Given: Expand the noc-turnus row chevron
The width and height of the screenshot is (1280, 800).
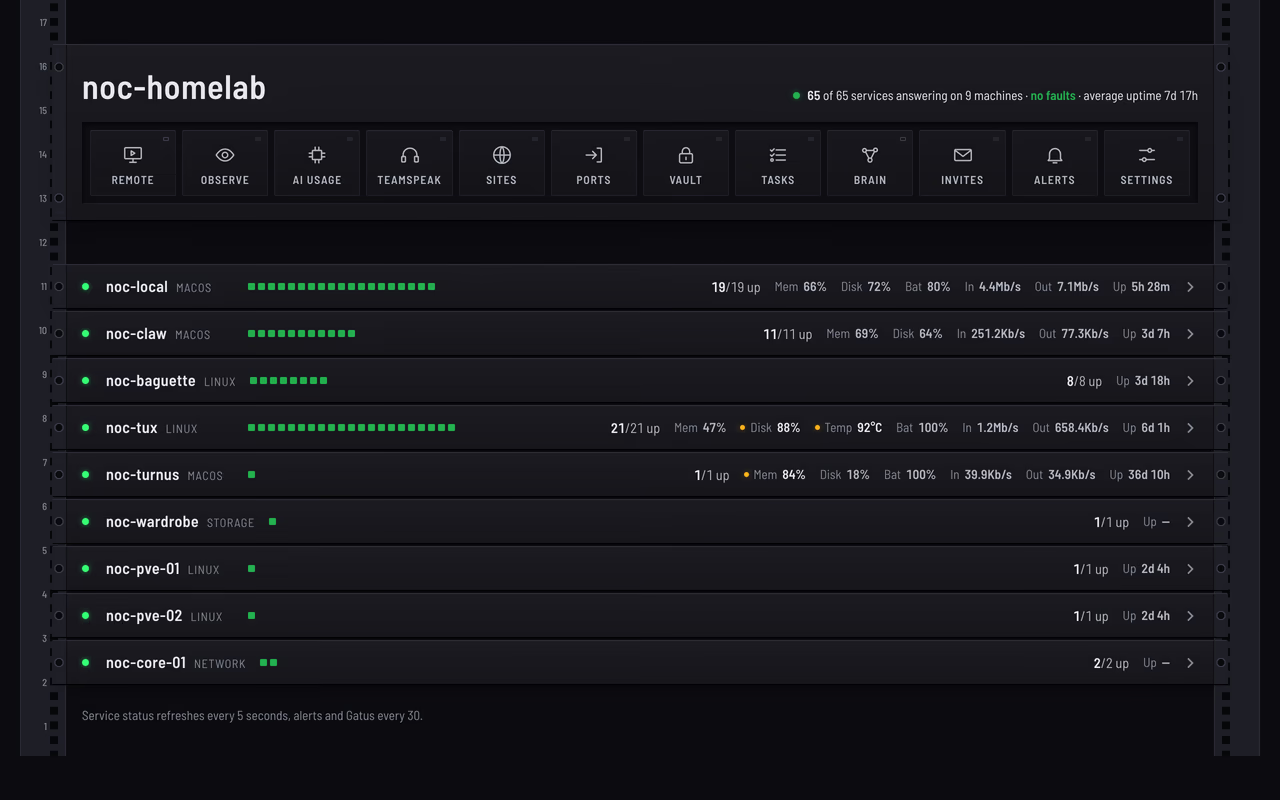Looking at the screenshot, I should coord(1190,475).
